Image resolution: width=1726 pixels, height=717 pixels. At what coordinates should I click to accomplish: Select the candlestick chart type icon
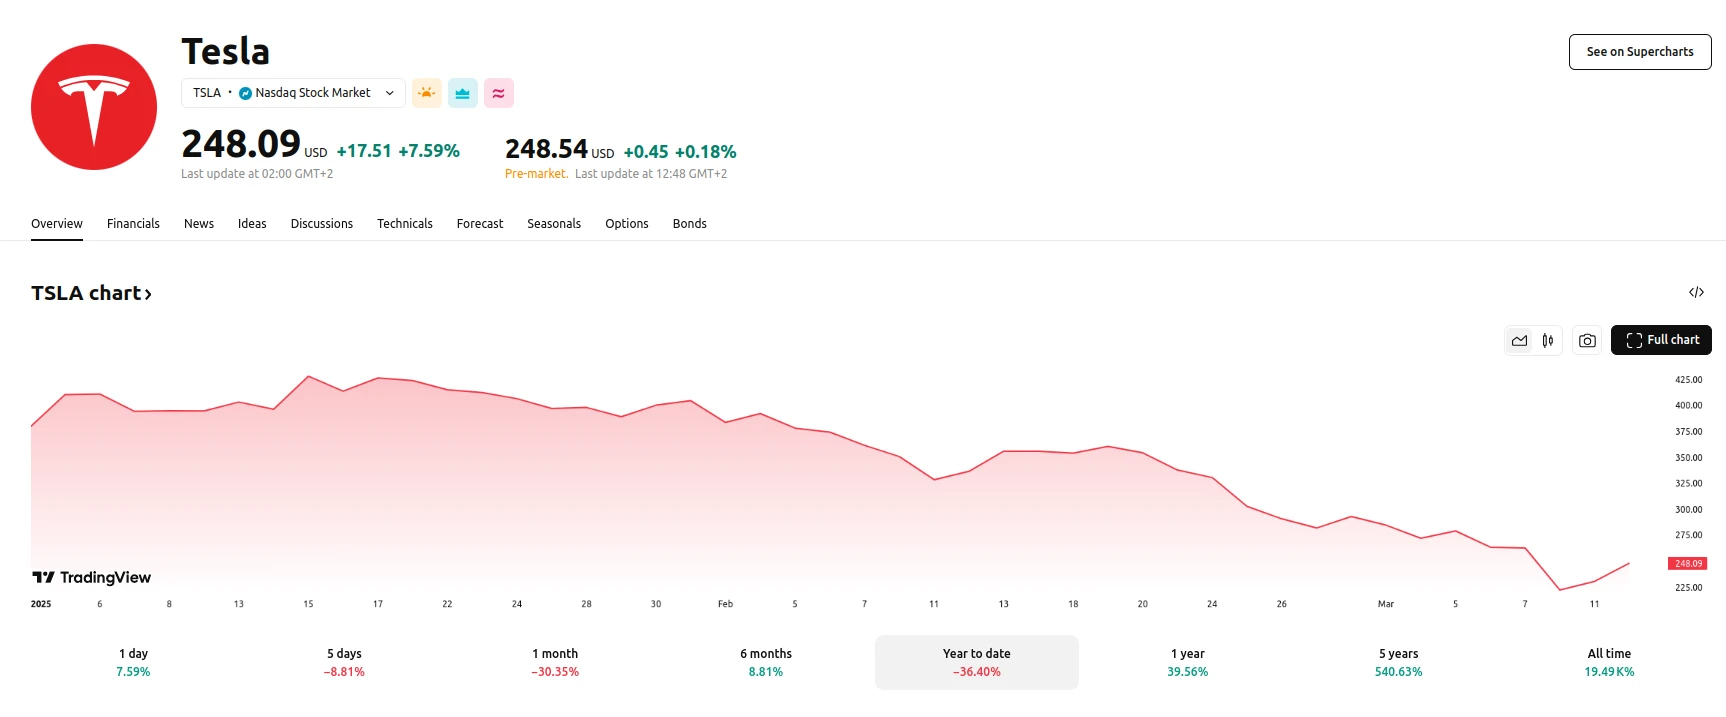point(1546,340)
